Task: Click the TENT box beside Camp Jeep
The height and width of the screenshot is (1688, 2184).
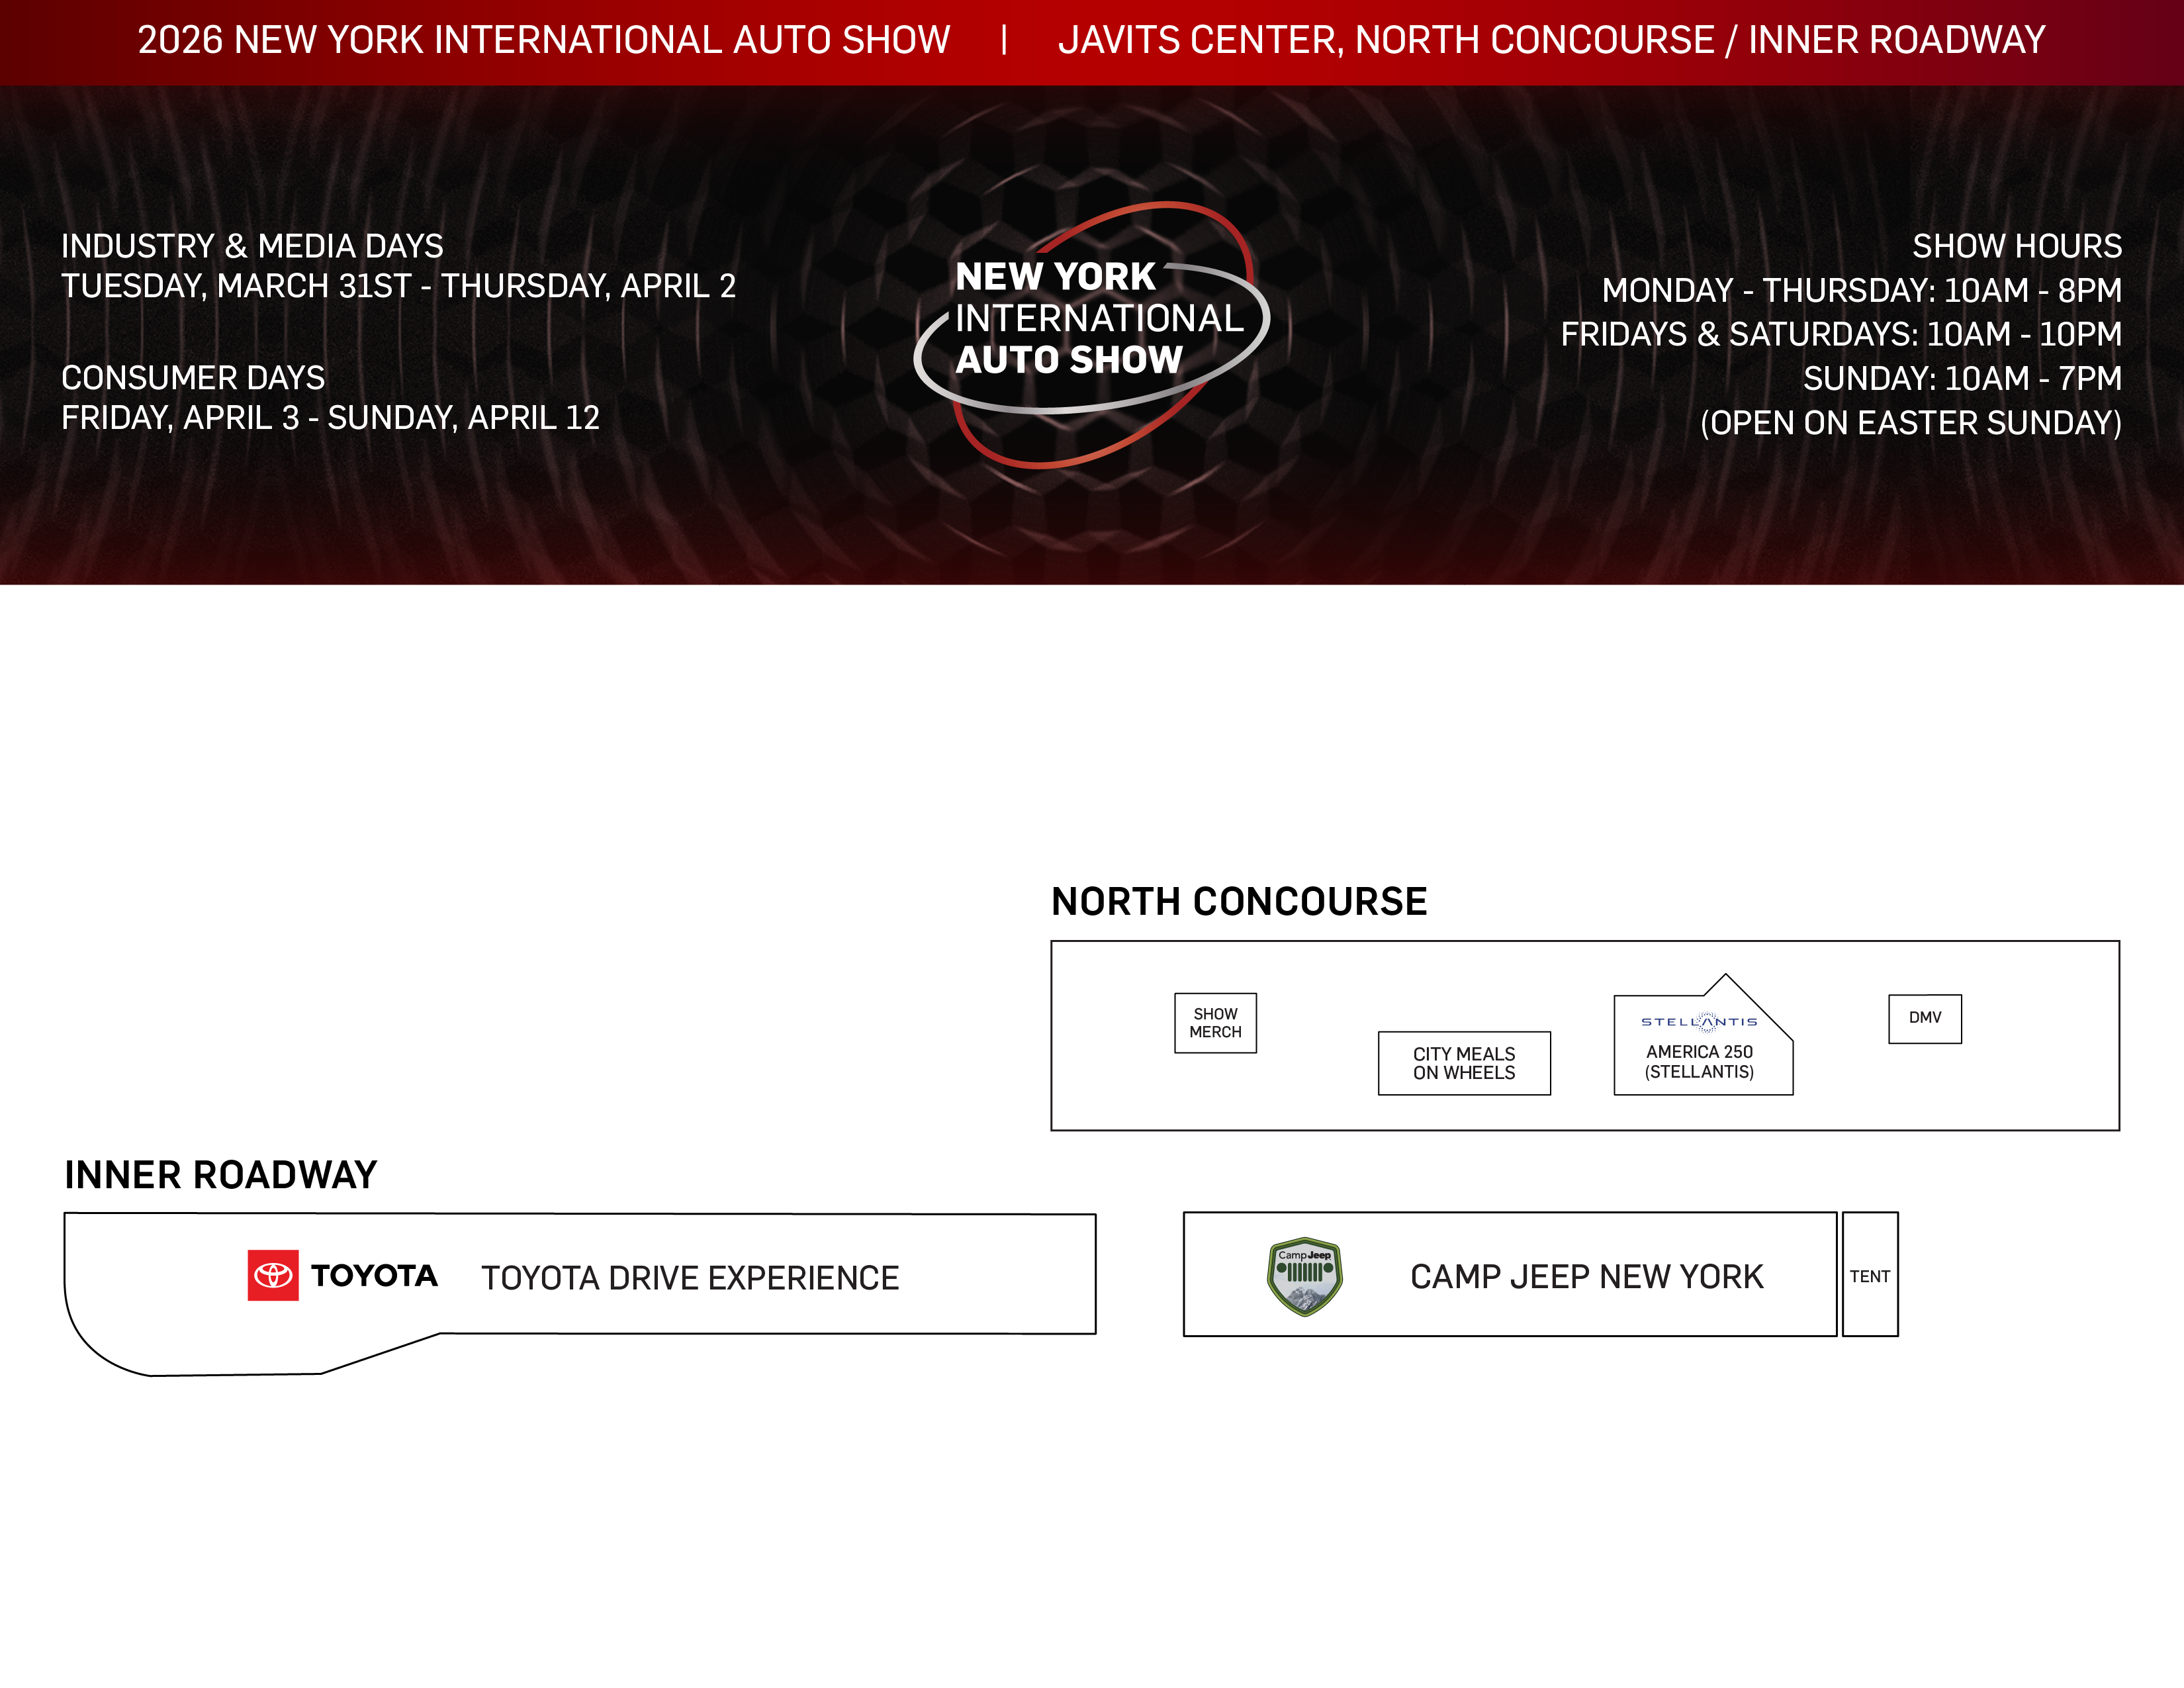Action: 1869,1275
